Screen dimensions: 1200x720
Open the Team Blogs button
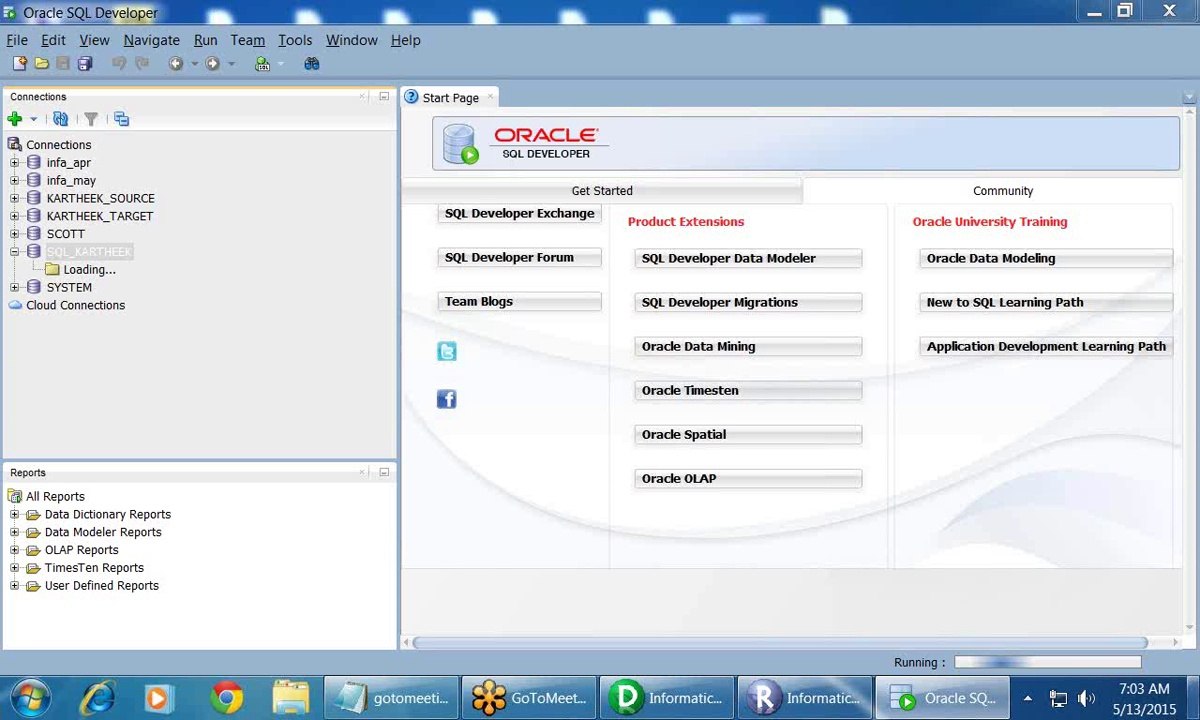[x=519, y=302]
